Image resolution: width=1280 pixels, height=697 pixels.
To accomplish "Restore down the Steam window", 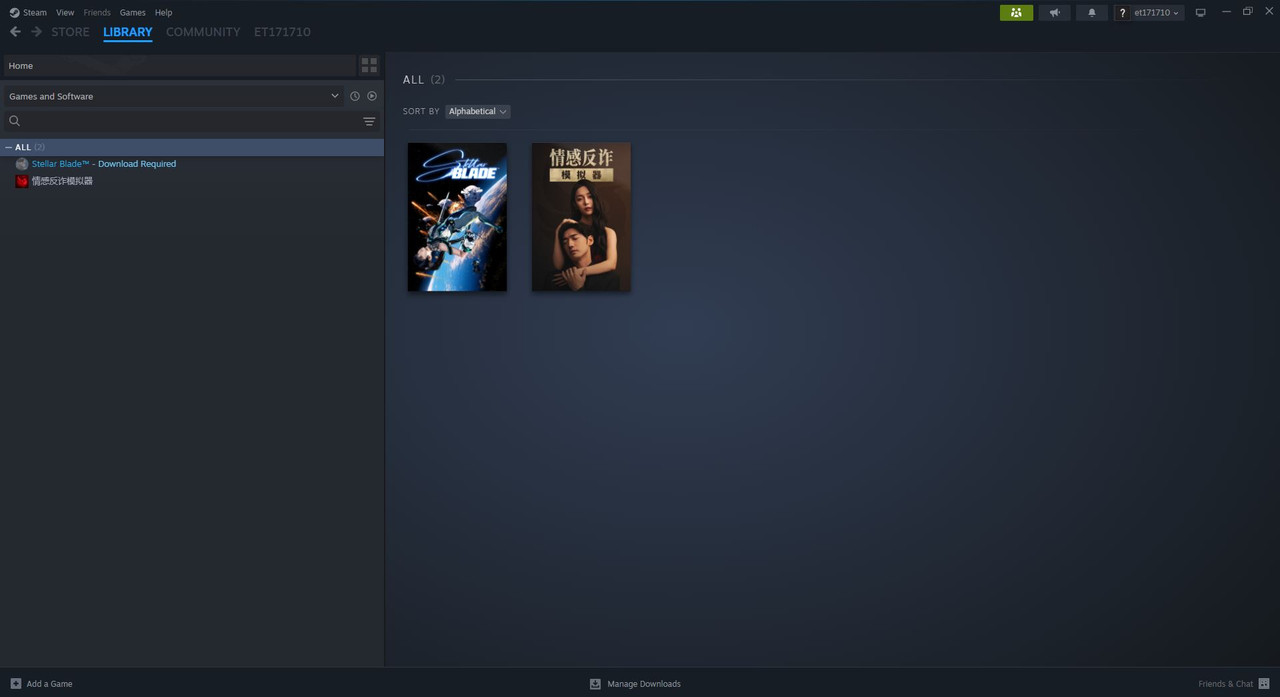I will [1248, 12].
